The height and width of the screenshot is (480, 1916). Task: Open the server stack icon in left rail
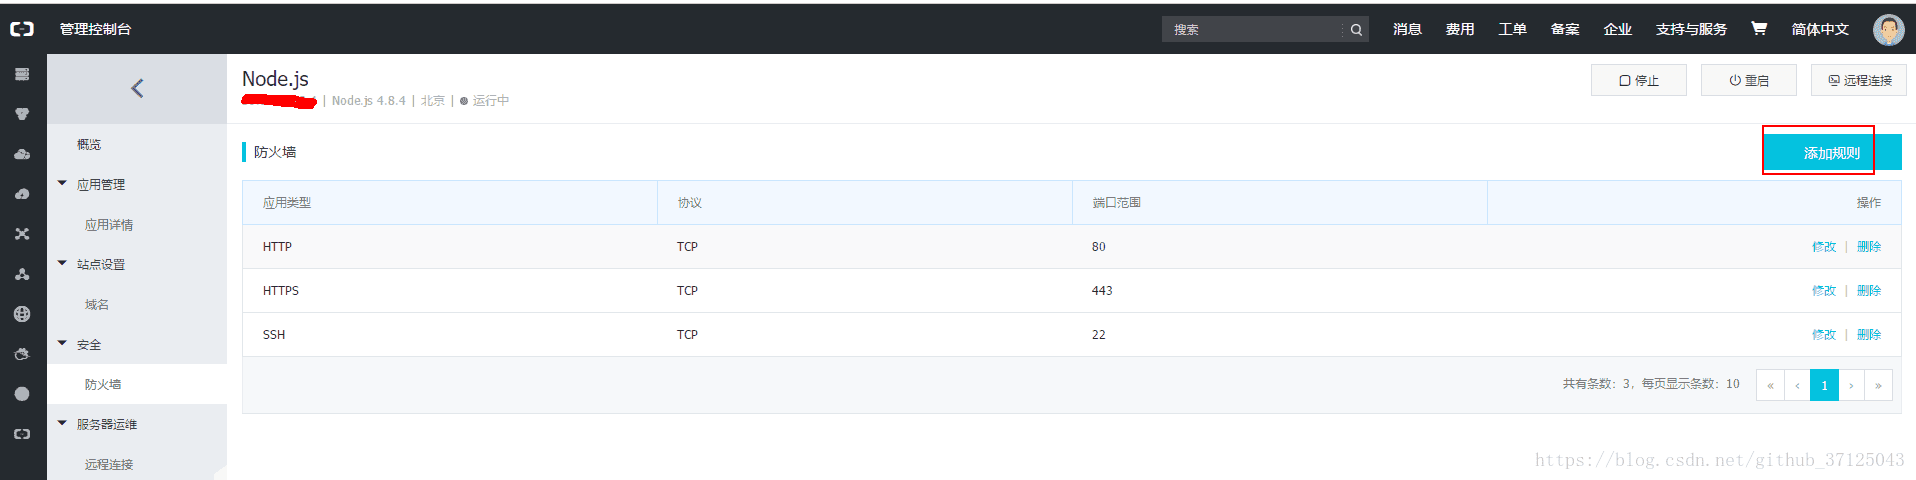(22, 74)
